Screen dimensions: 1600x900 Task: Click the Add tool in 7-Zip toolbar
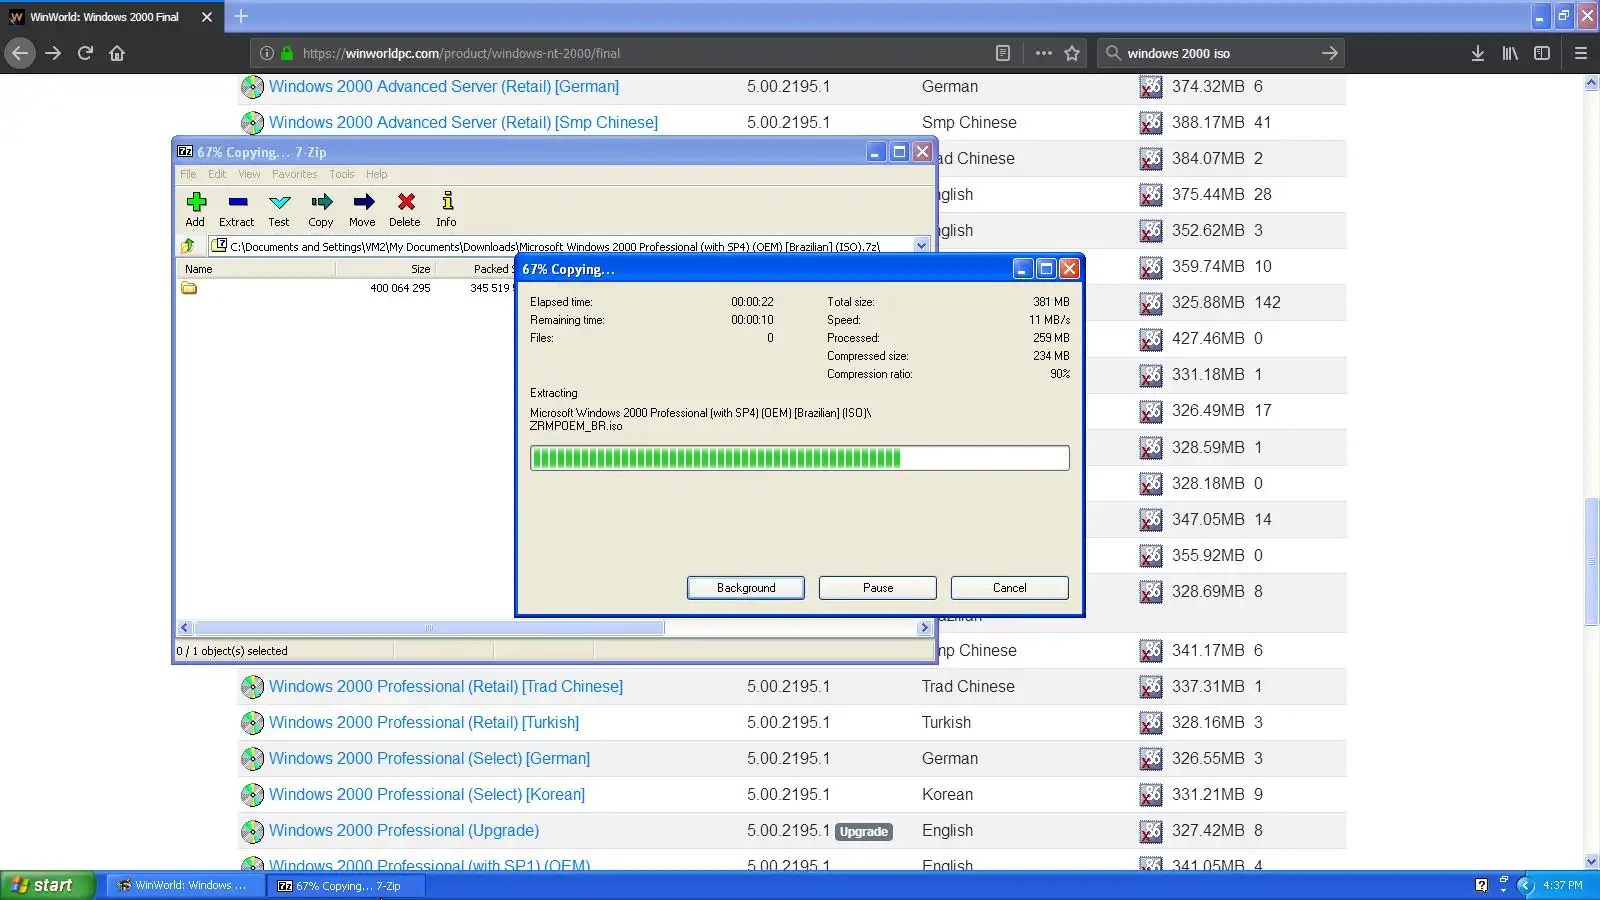(x=195, y=209)
